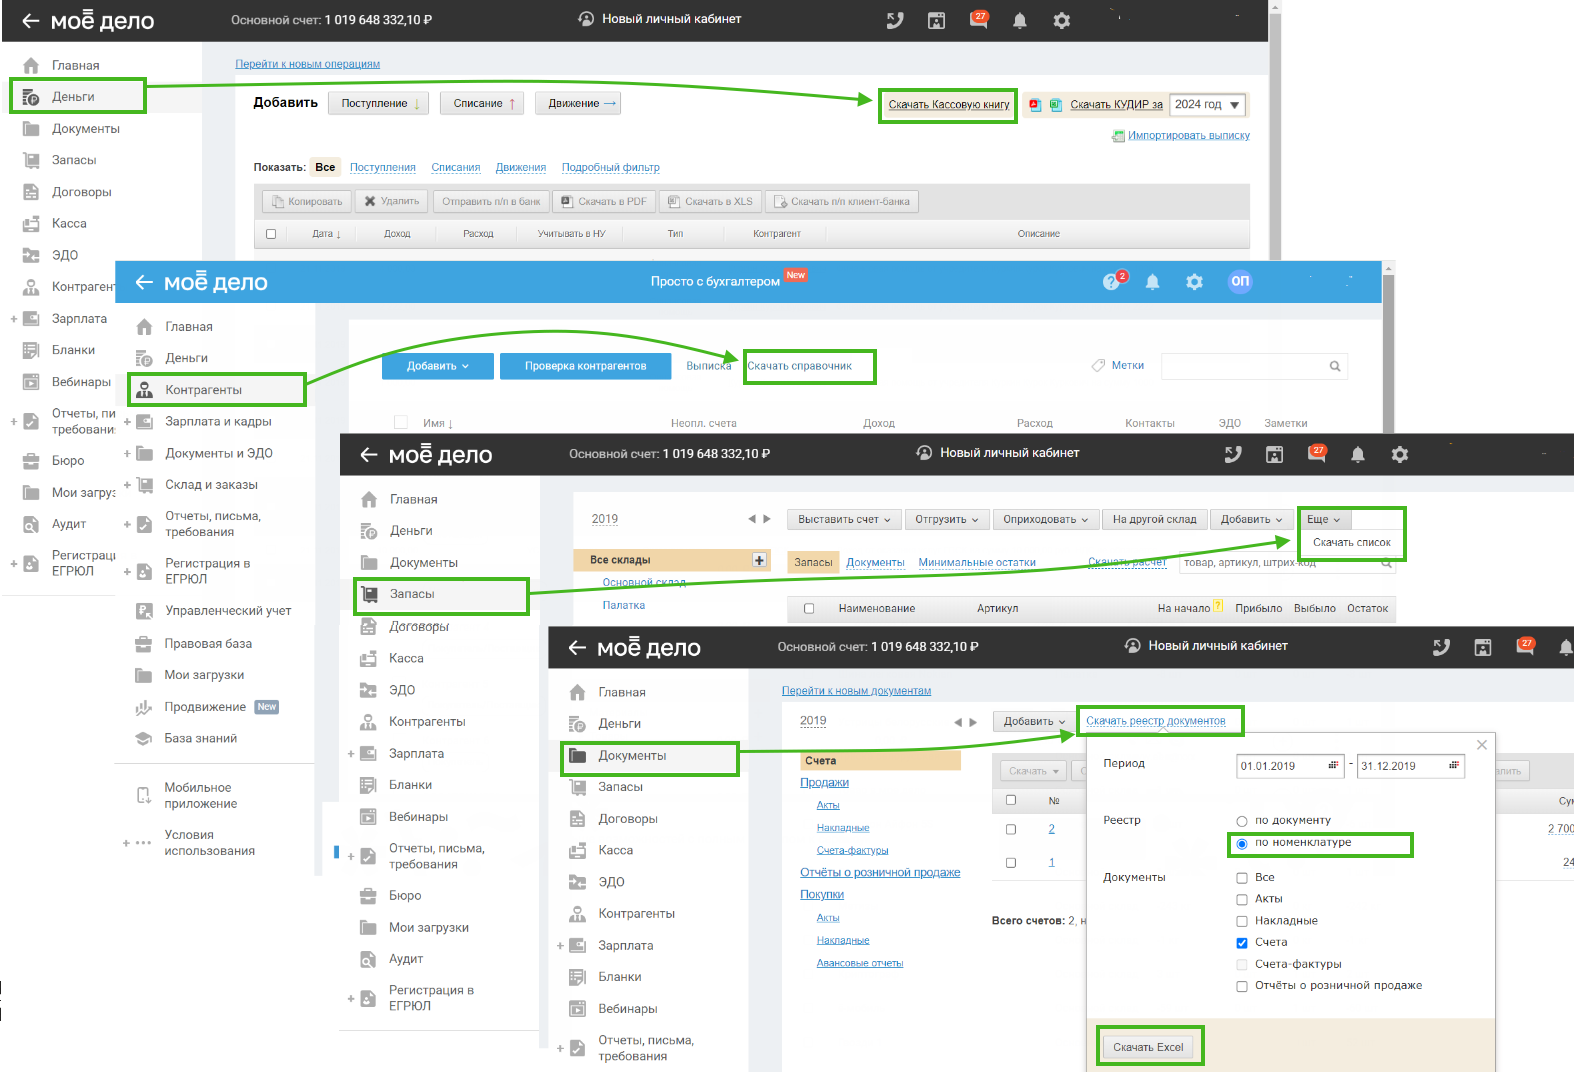1574x1072 pixels.
Task: Click previous-year arrow beside 2019 in Запасы page
Action: pos(752,519)
